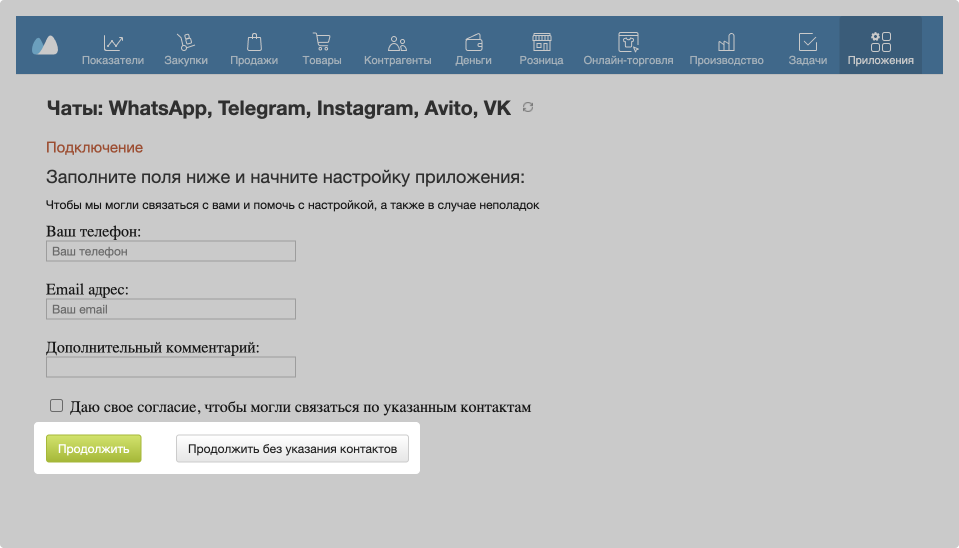Click into the Ваш email field

[171, 310]
